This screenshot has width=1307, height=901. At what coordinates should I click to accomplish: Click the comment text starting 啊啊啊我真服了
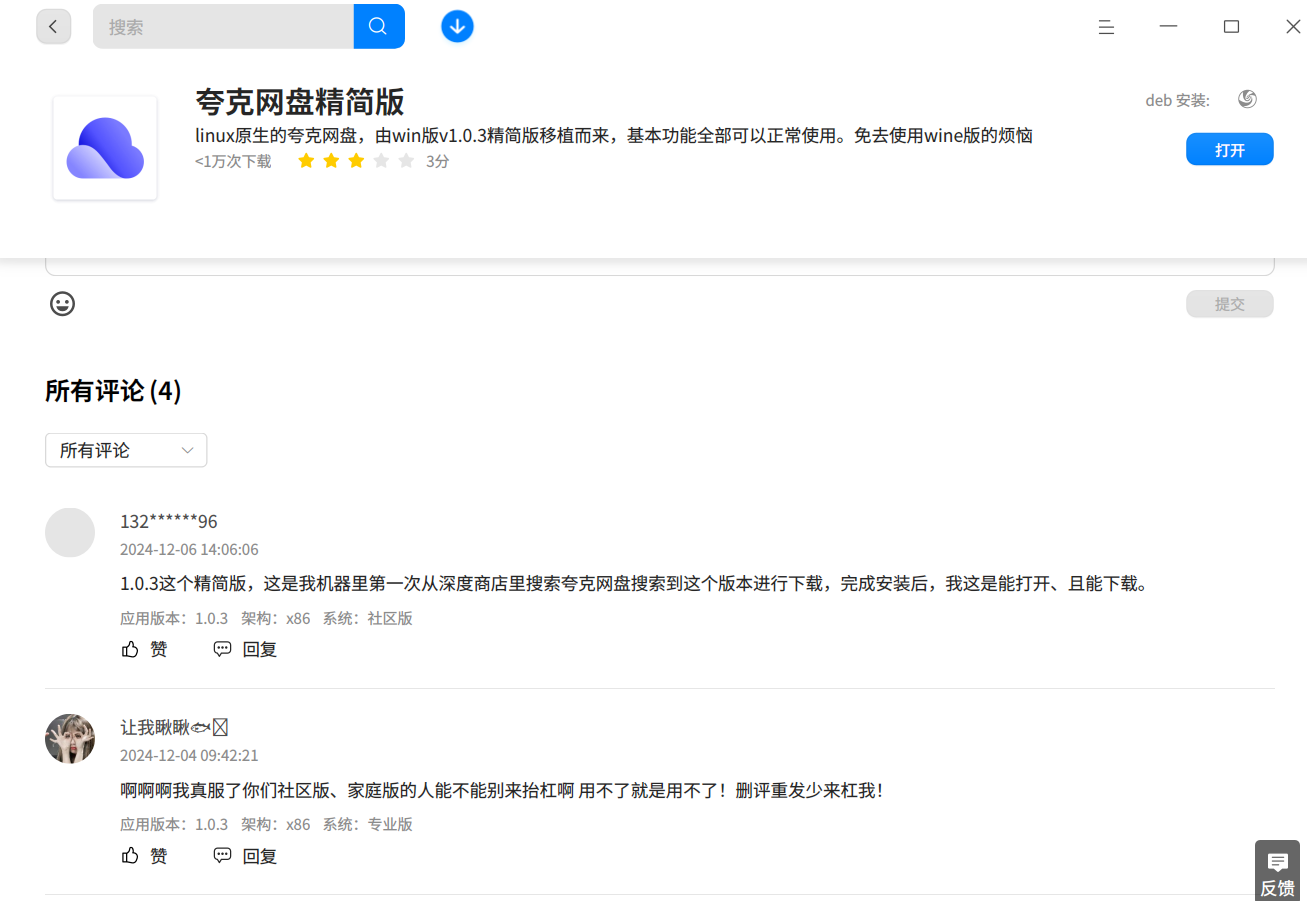click(x=502, y=791)
